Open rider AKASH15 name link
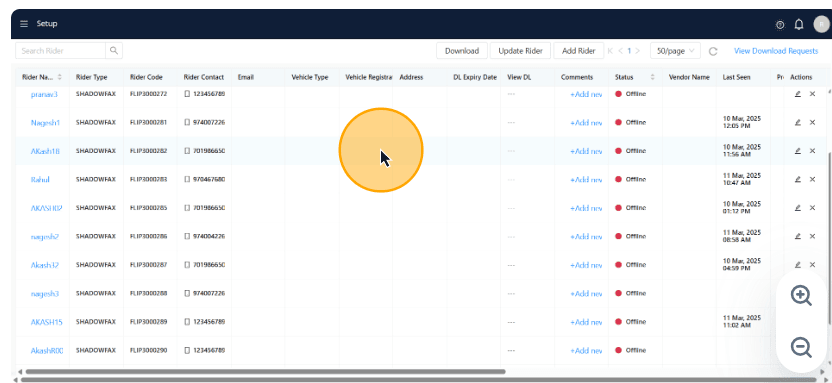The image size is (832, 383). pyautogui.click(x=47, y=322)
